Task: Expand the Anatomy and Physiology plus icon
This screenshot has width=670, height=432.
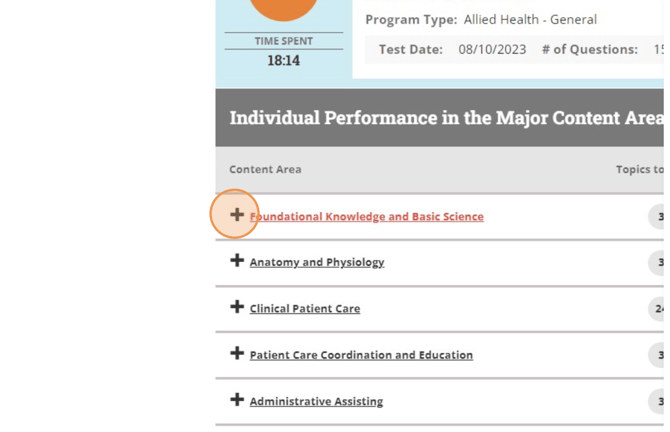Action: coord(237,261)
